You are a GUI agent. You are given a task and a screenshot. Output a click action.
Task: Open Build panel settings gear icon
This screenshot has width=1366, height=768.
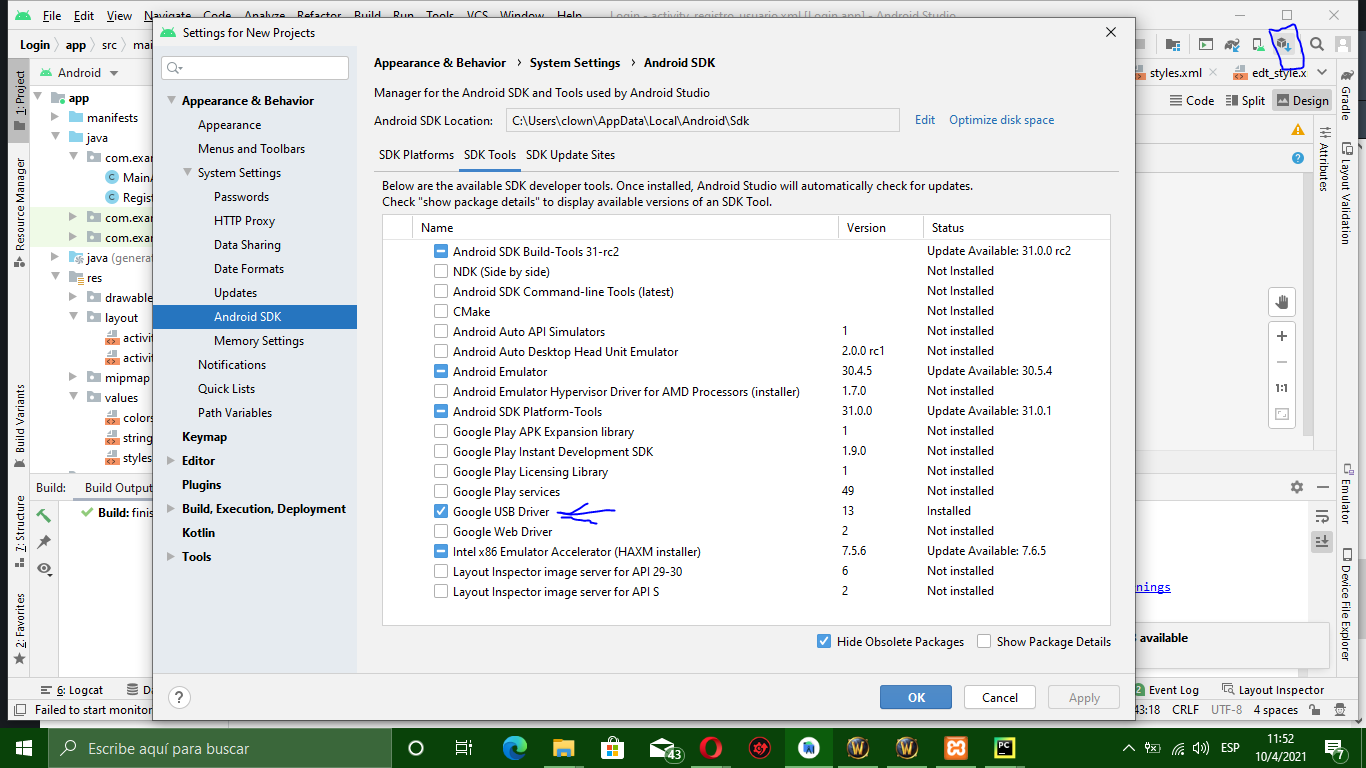pos(1297,487)
